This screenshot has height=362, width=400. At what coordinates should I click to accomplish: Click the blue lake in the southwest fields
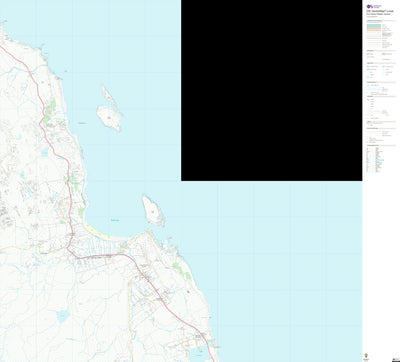63,316
